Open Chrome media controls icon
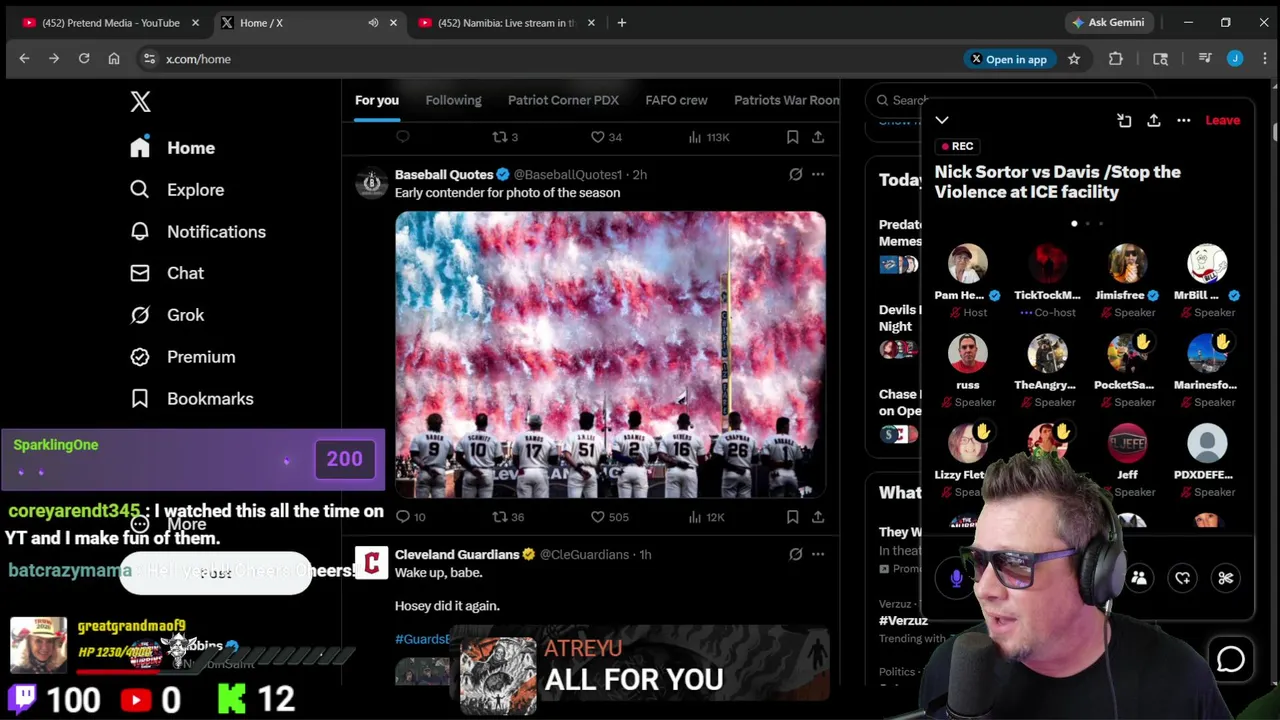 pyautogui.click(x=1205, y=59)
